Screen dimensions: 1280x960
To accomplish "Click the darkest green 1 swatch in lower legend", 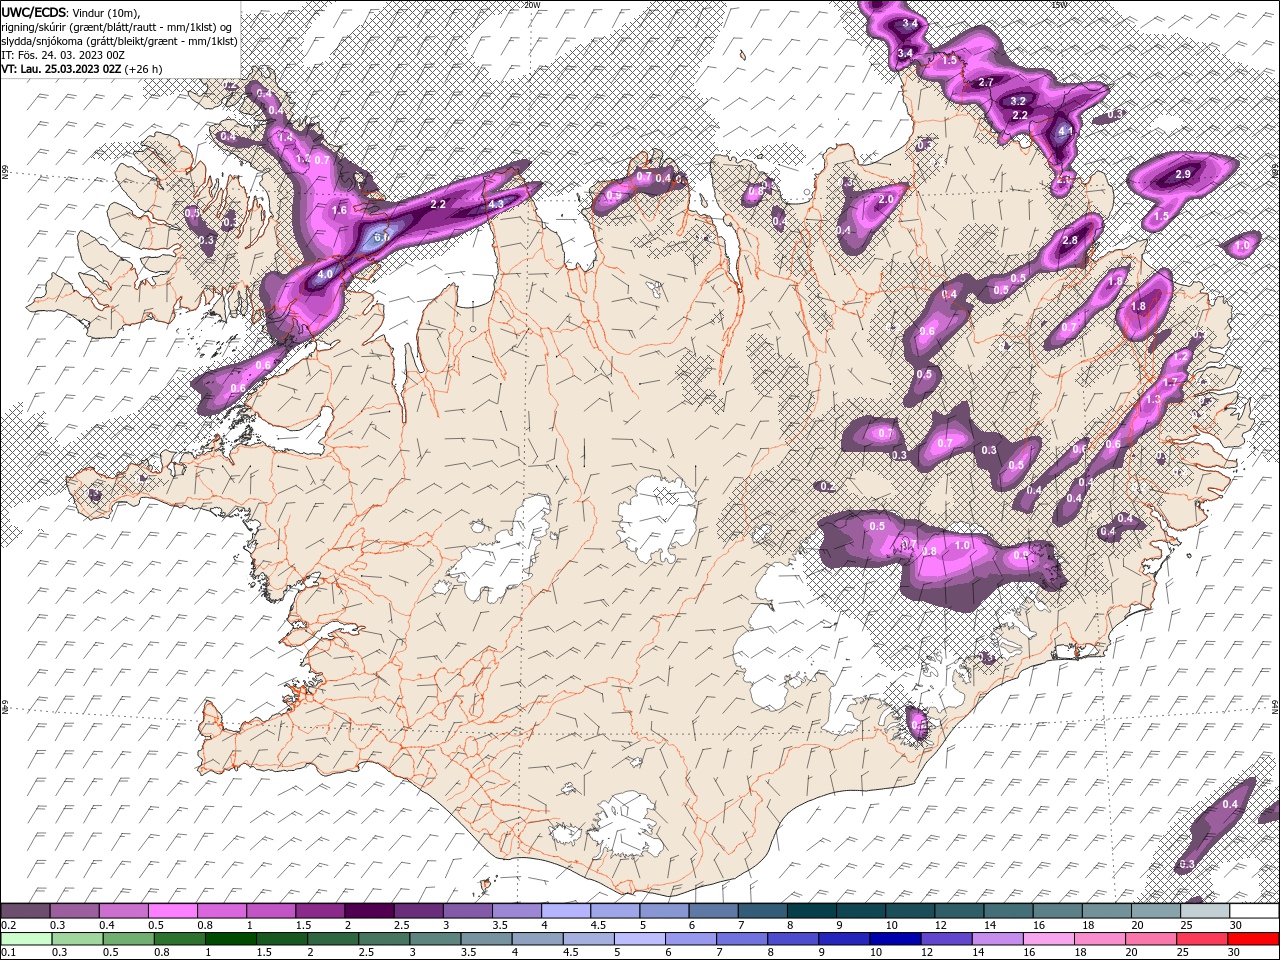I will coord(231,939).
